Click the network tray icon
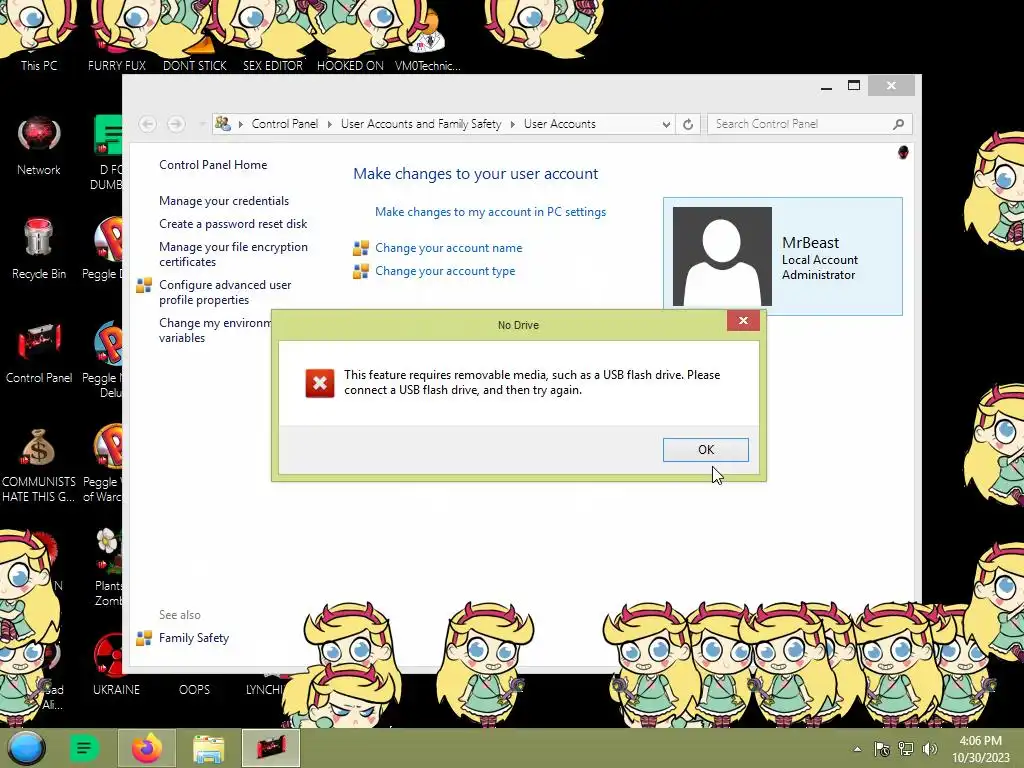 (x=906, y=749)
